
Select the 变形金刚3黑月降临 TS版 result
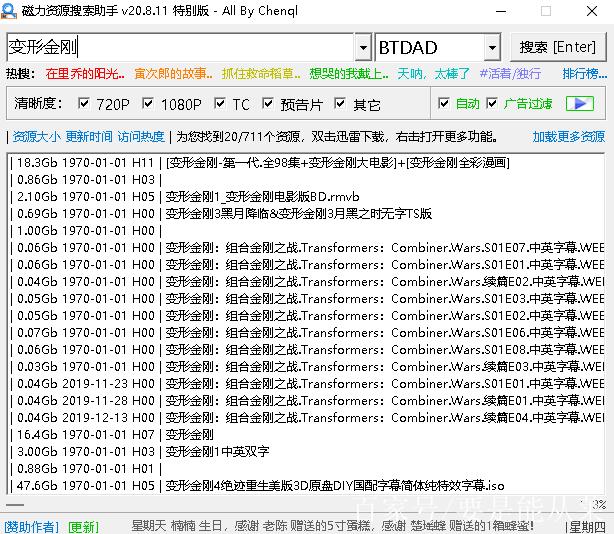coord(305,214)
